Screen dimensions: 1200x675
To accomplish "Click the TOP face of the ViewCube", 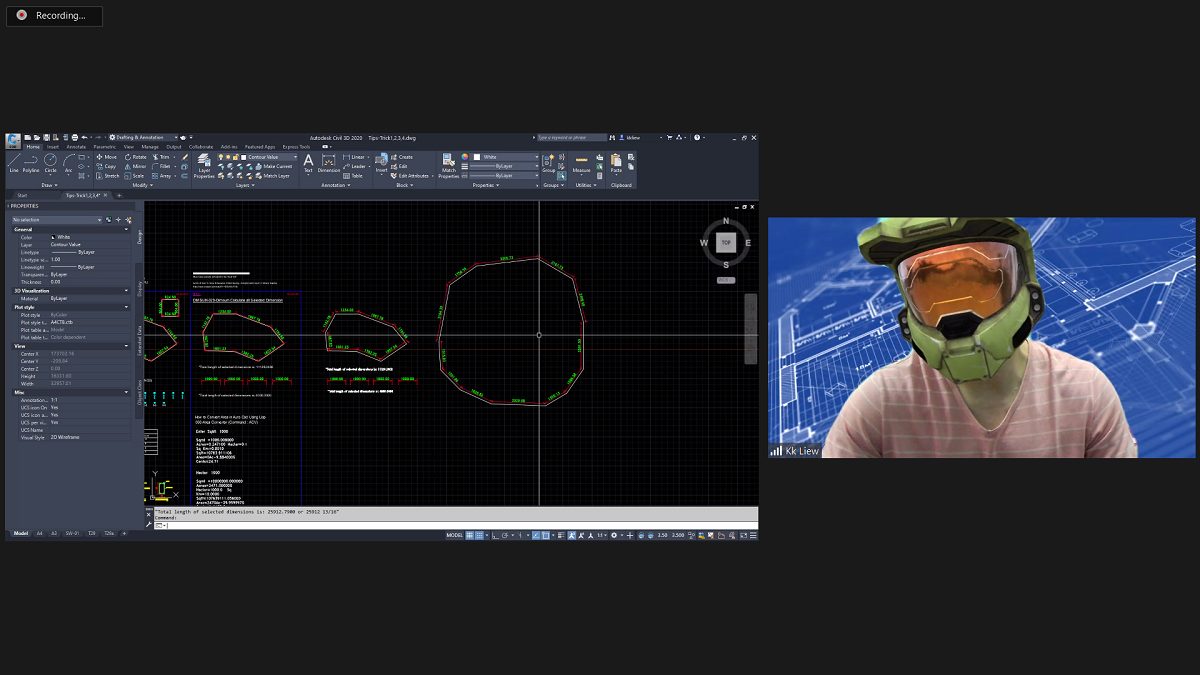I will pyautogui.click(x=726, y=242).
